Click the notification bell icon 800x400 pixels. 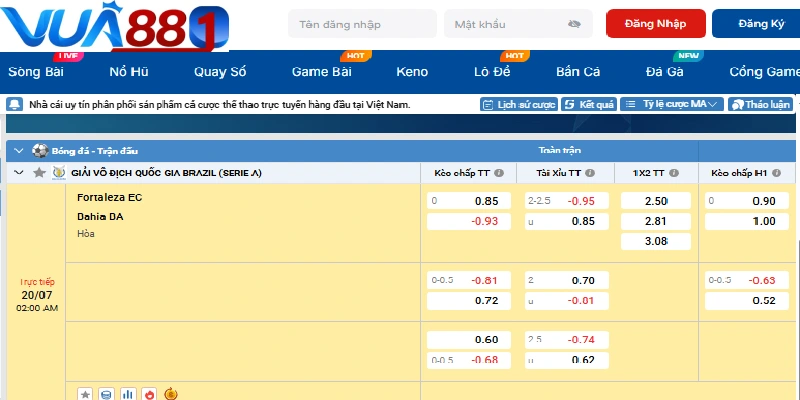click(x=14, y=104)
